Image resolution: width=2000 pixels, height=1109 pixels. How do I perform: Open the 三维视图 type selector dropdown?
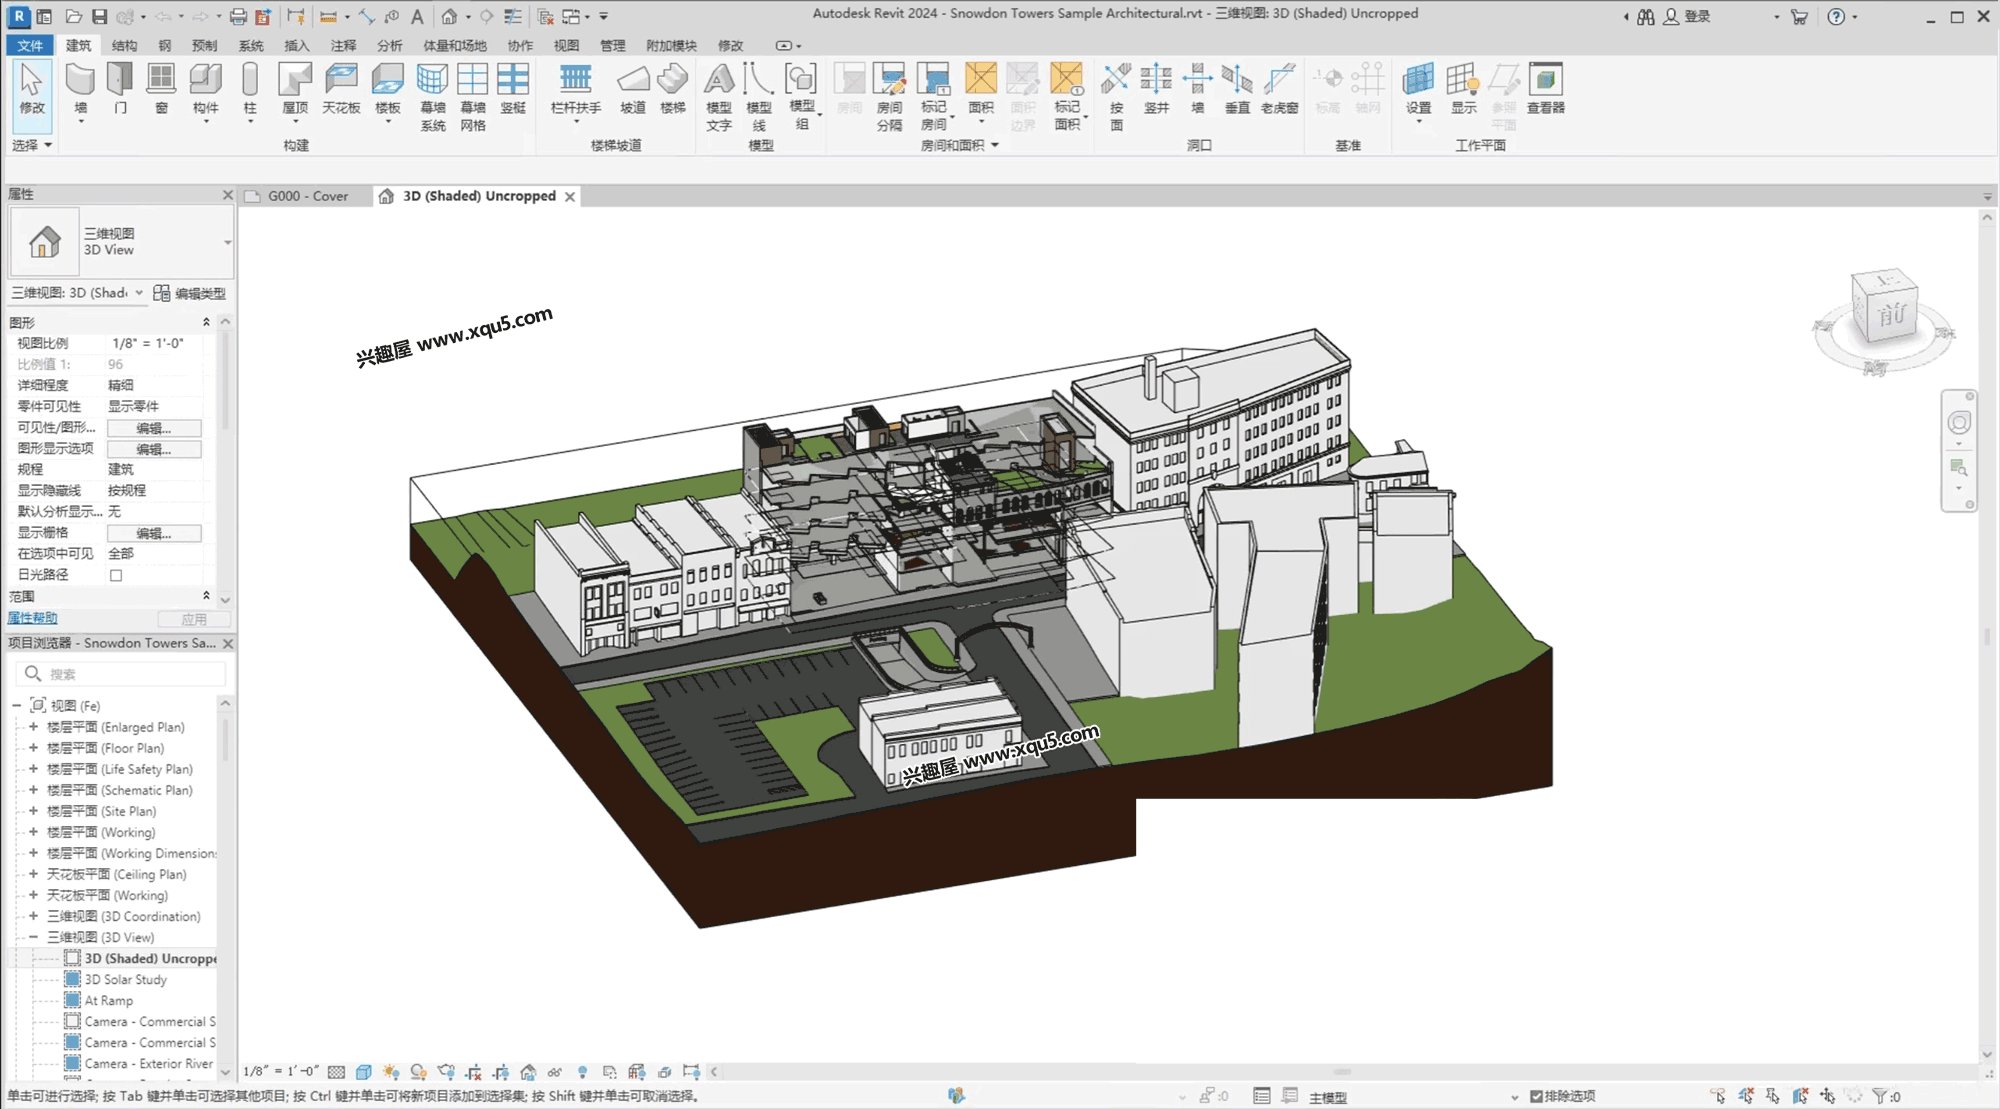coord(227,242)
